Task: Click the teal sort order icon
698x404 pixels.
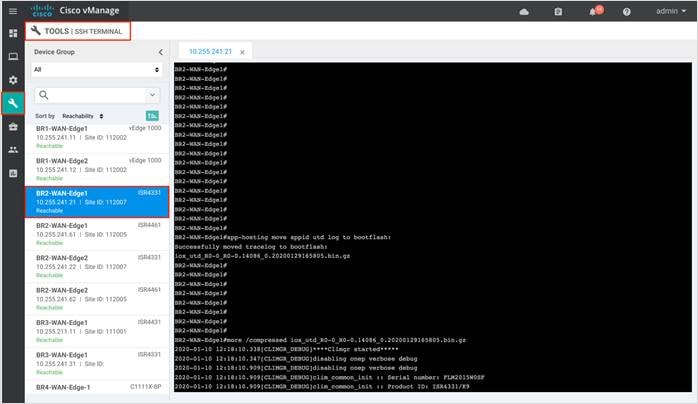Action: pyautogui.click(x=152, y=116)
